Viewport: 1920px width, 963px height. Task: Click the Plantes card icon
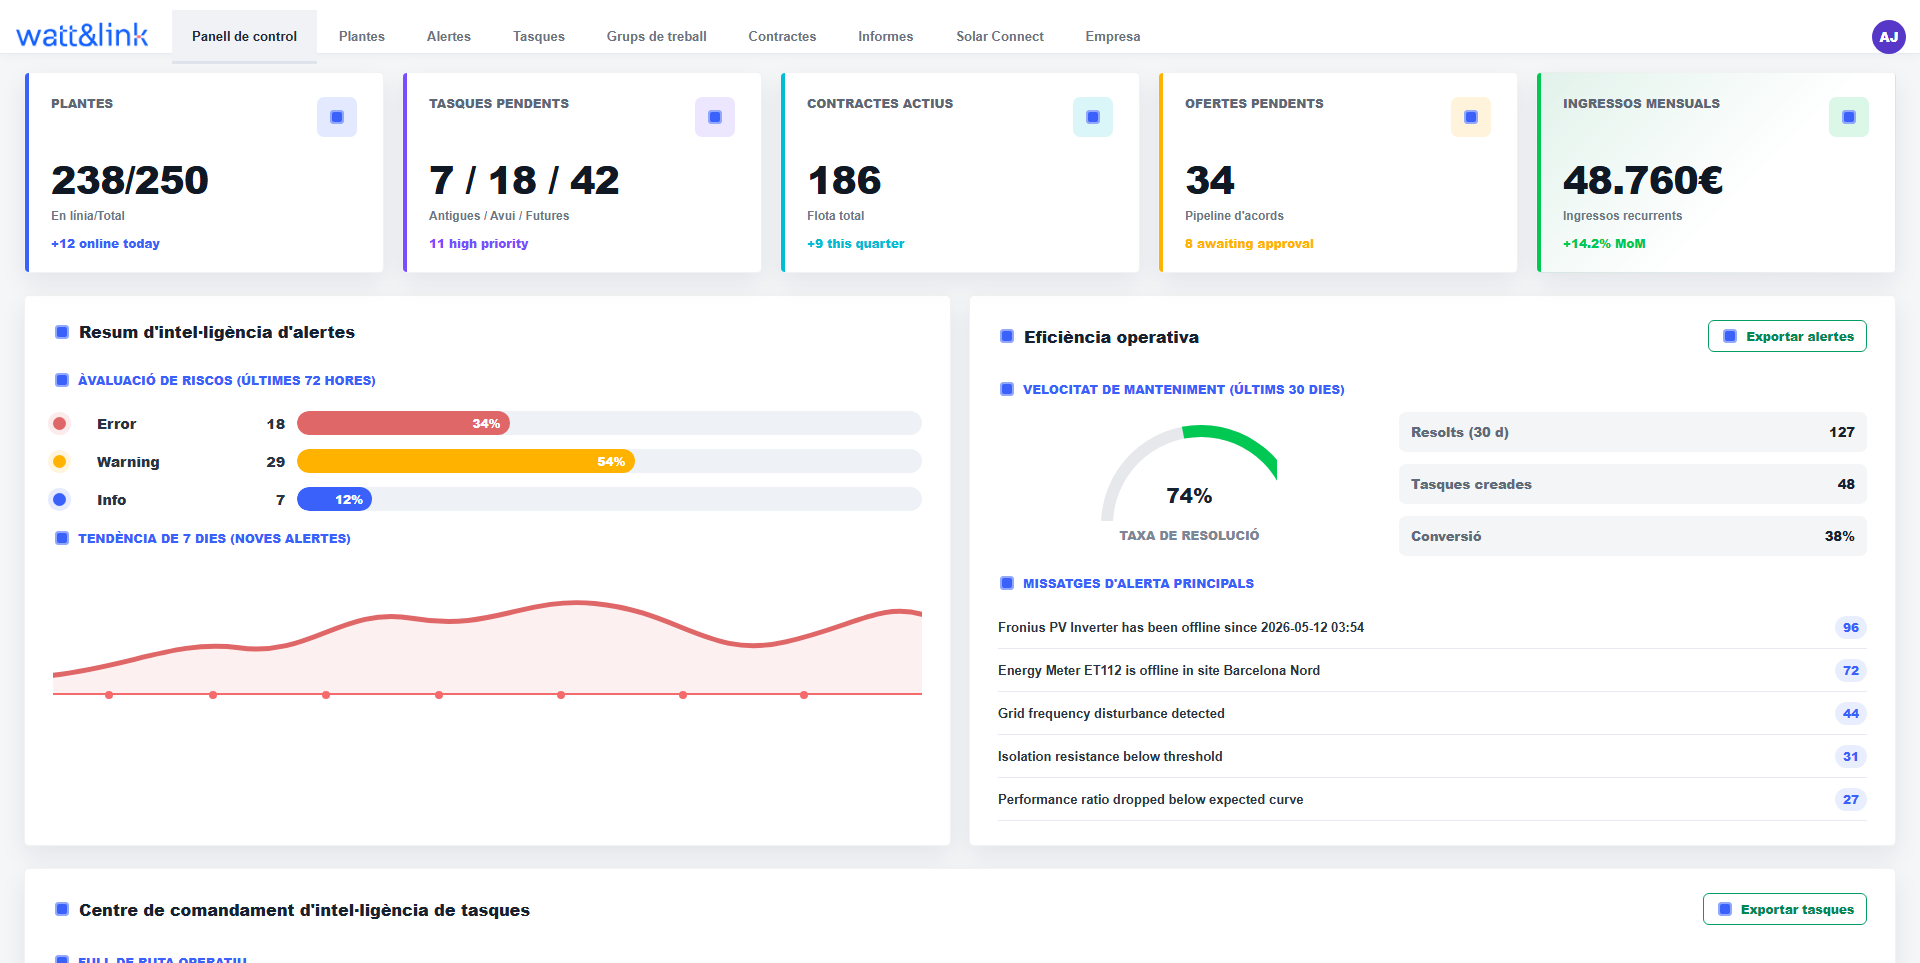[337, 117]
